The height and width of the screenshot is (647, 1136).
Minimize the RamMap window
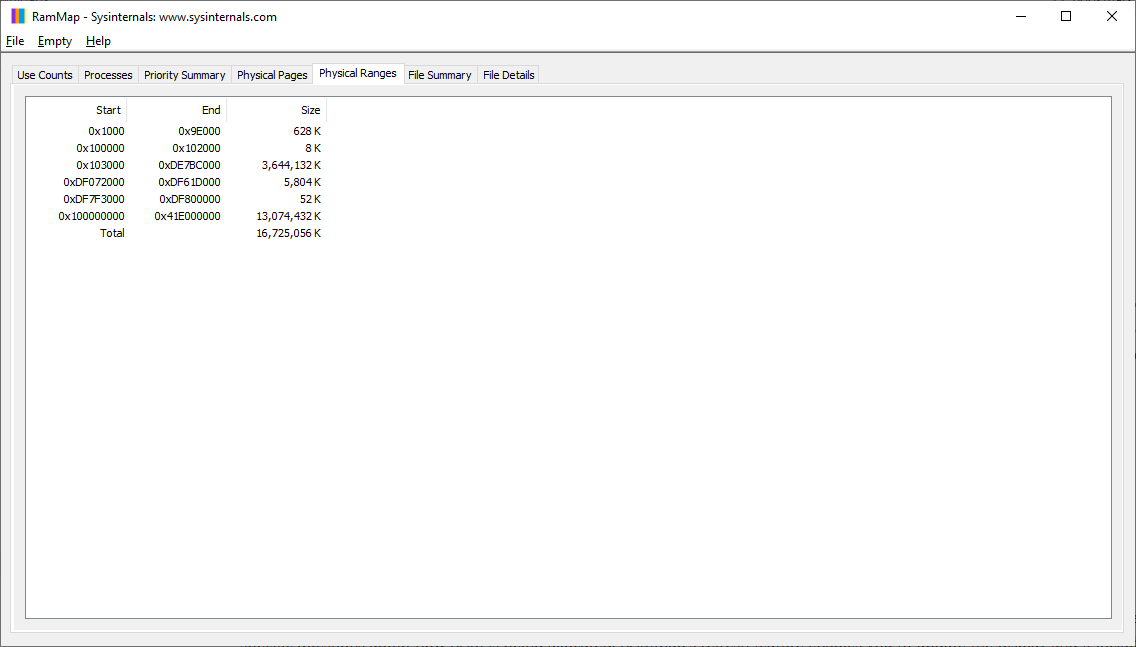pyautogui.click(x=1022, y=17)
